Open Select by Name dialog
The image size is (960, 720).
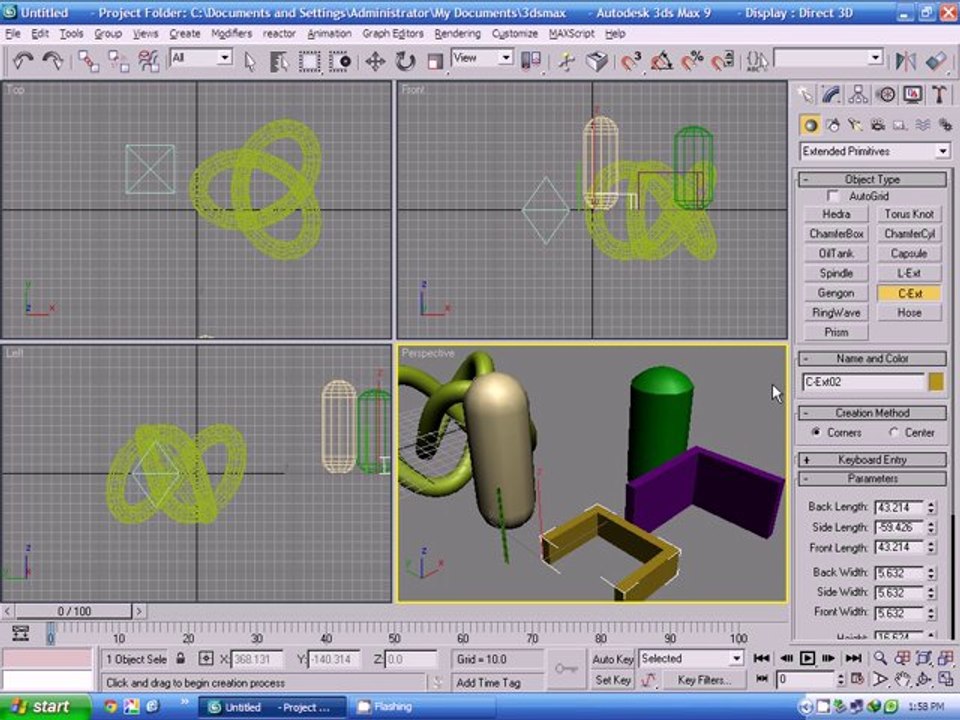[x=279, y=61]
